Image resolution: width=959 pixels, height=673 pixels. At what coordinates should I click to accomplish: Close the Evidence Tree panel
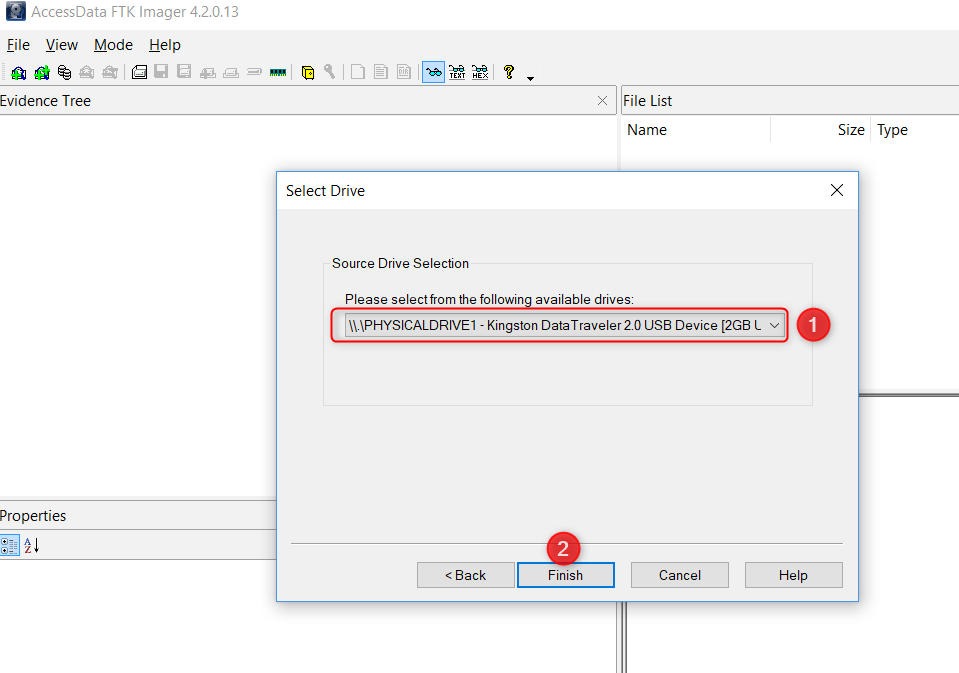[602, 100]
